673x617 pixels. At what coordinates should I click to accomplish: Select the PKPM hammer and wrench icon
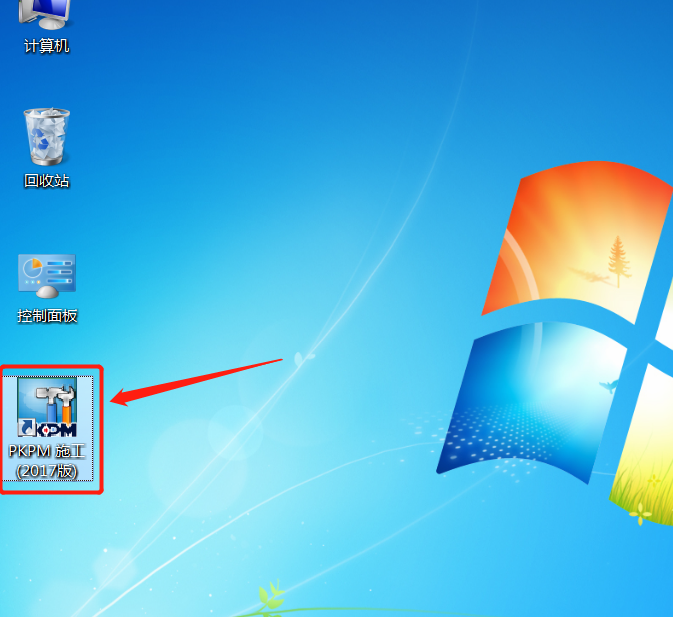(x=47, y=407)
